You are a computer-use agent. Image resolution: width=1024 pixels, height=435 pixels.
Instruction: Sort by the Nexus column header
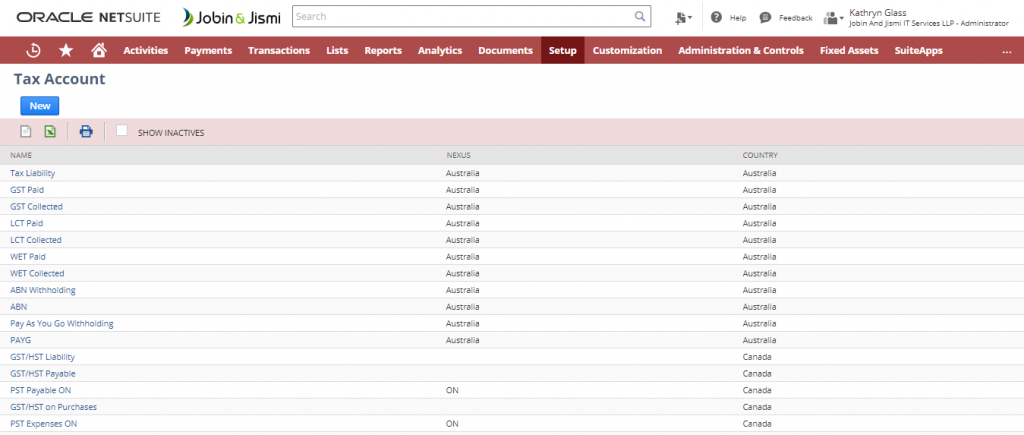(x=458, y=155)
